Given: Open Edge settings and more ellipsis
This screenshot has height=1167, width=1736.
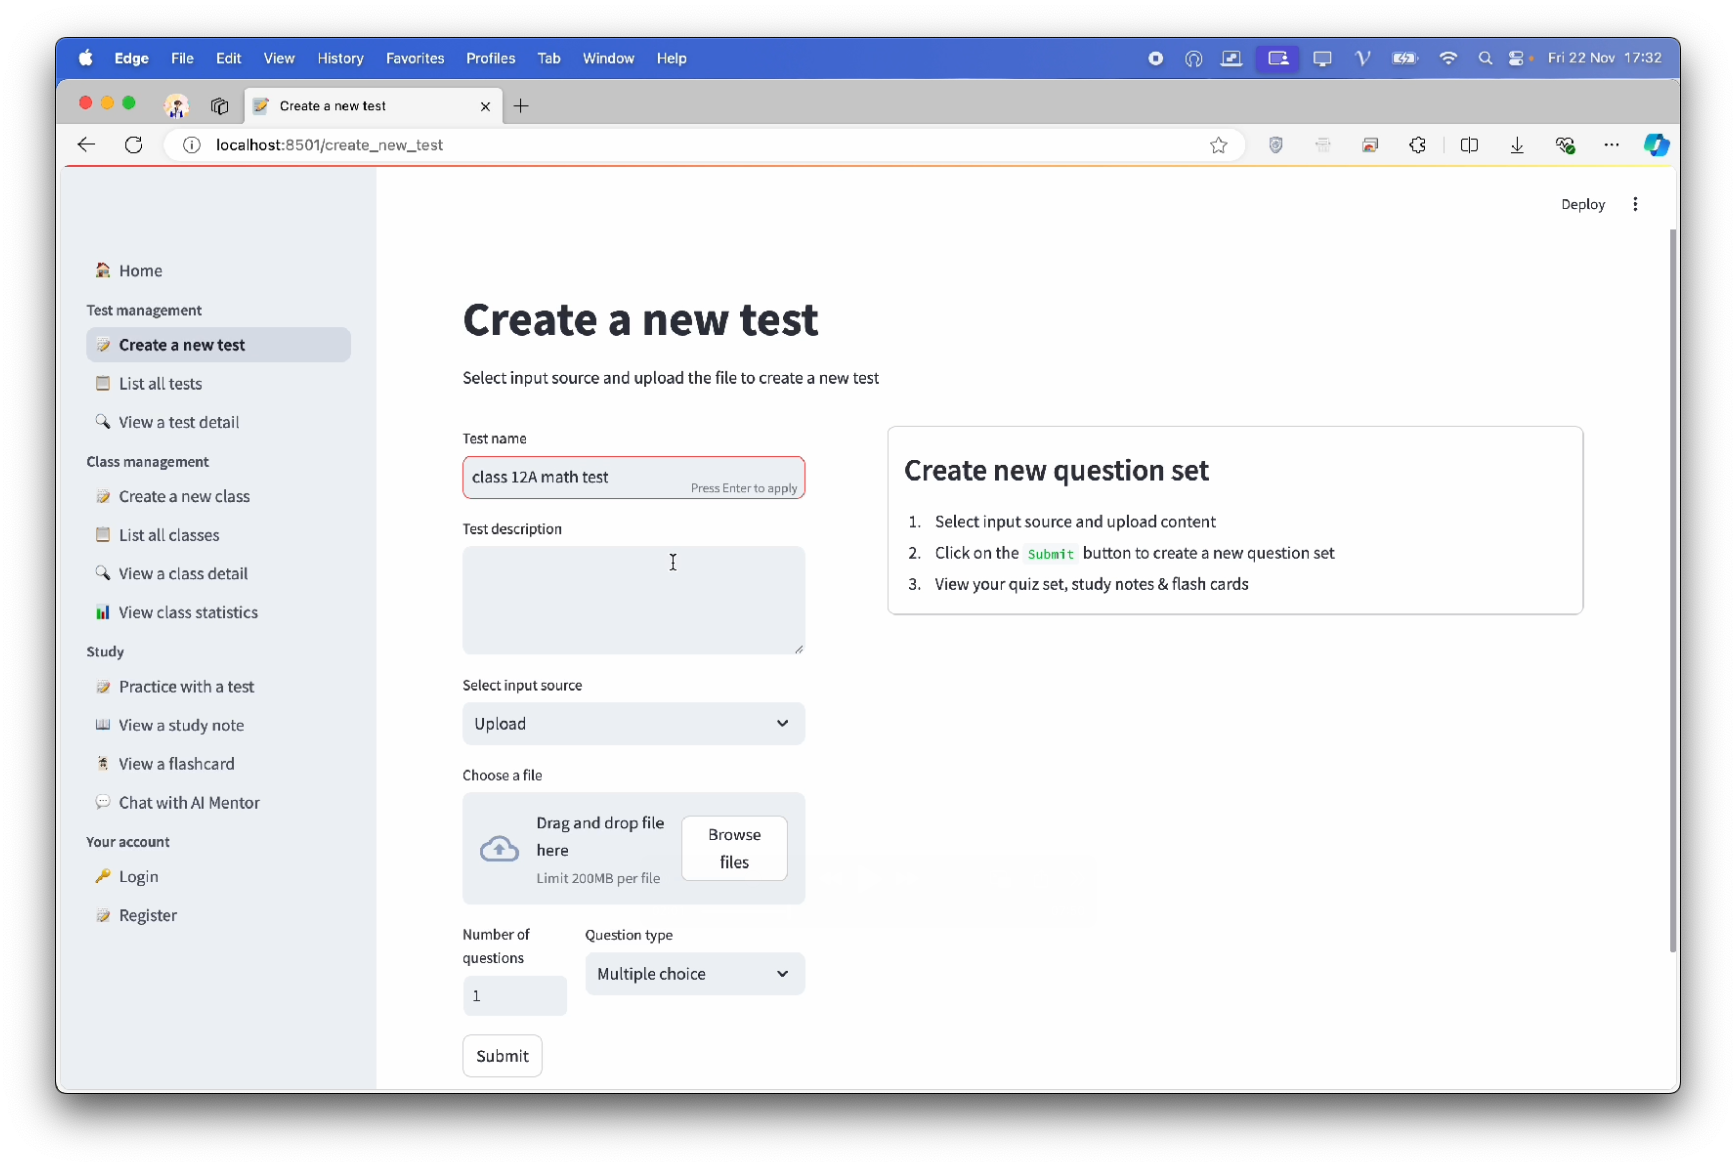Looking at the screenshot, I should pos(1611,145).
